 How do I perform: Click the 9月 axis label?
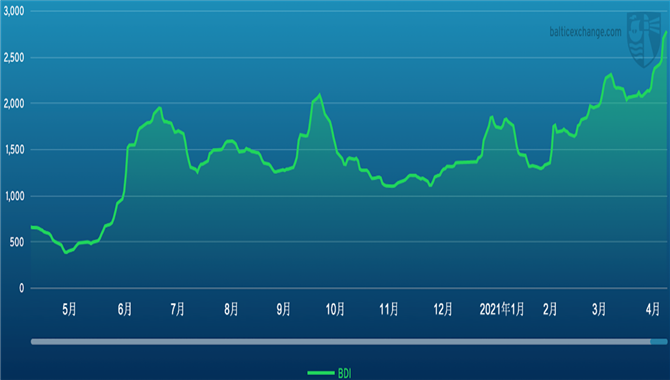coord(283,309)
